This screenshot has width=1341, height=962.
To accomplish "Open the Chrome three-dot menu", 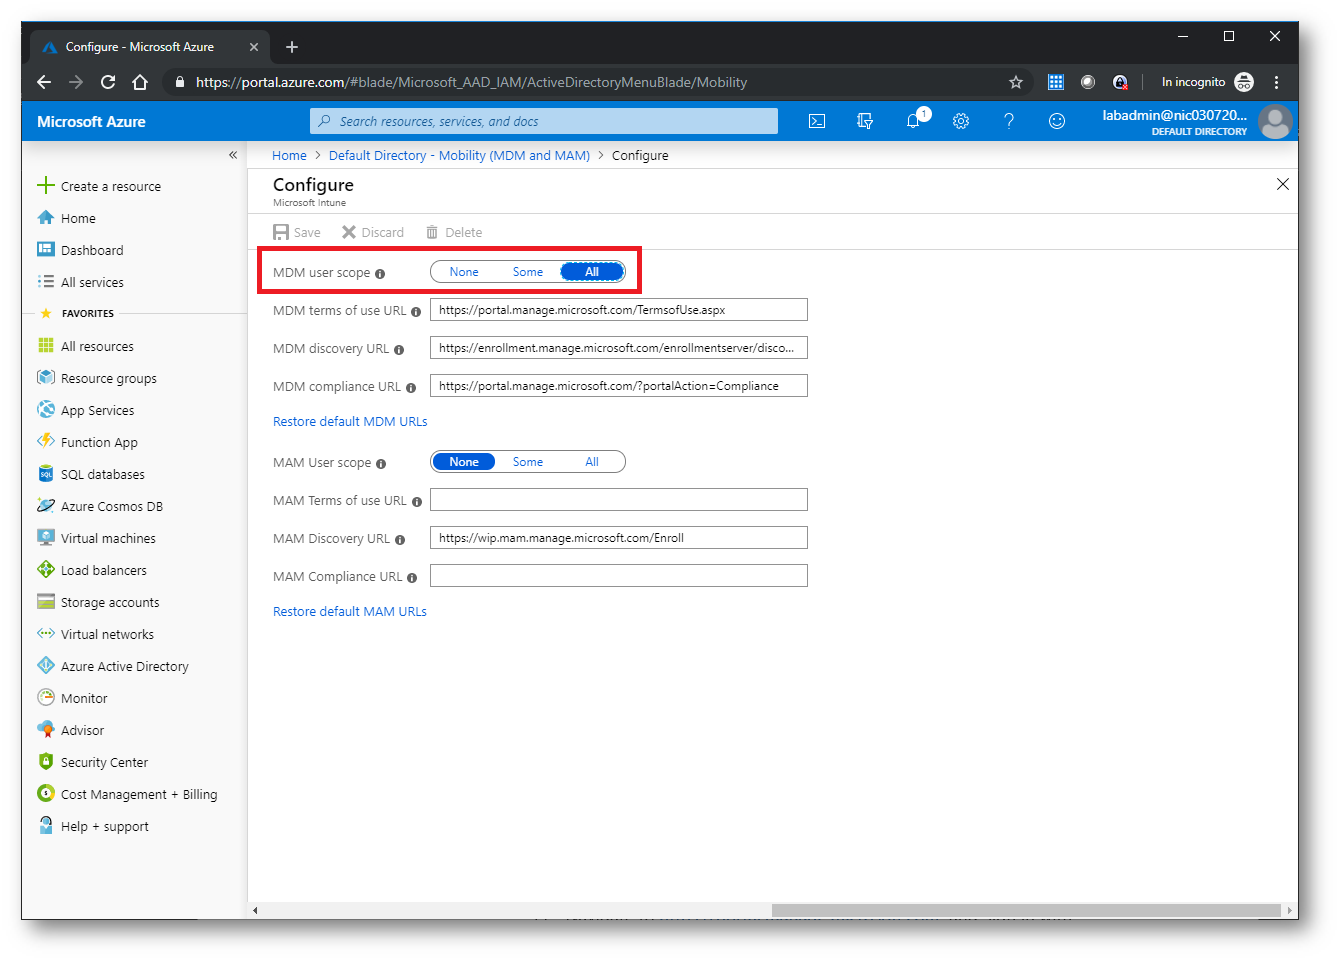I will pos(1277,82).
